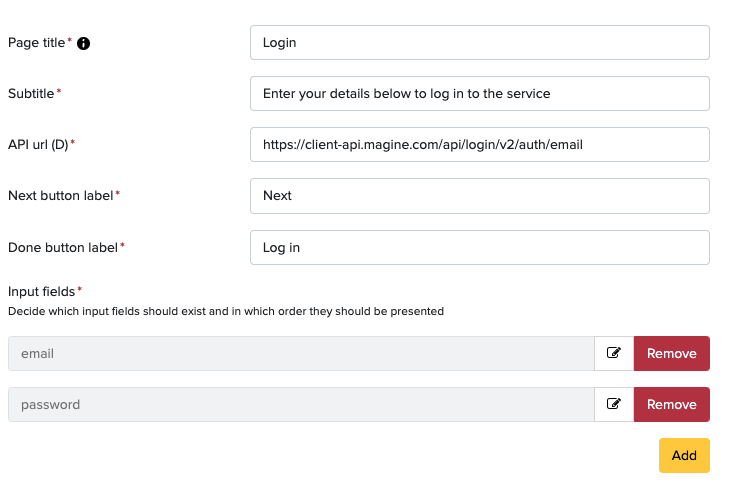This screenshot has height=491, width=735.
Task: Remove the password input field
Action: pyautogui.click(x=672, y=404)
